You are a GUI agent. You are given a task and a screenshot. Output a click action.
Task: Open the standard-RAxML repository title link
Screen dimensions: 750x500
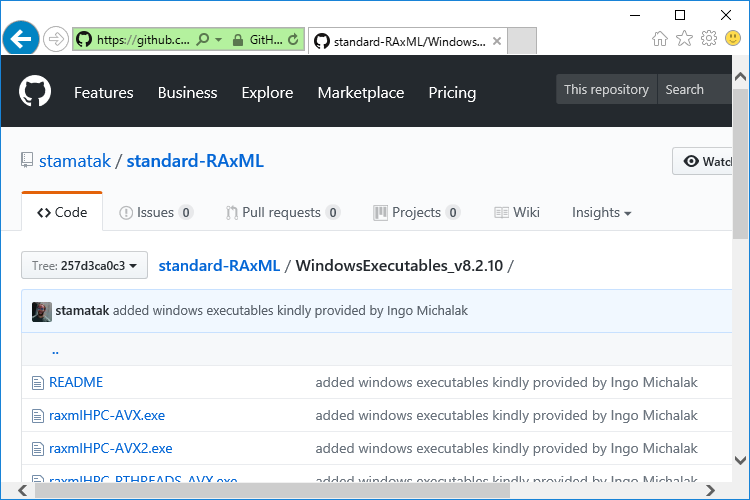tap(195, 161)
